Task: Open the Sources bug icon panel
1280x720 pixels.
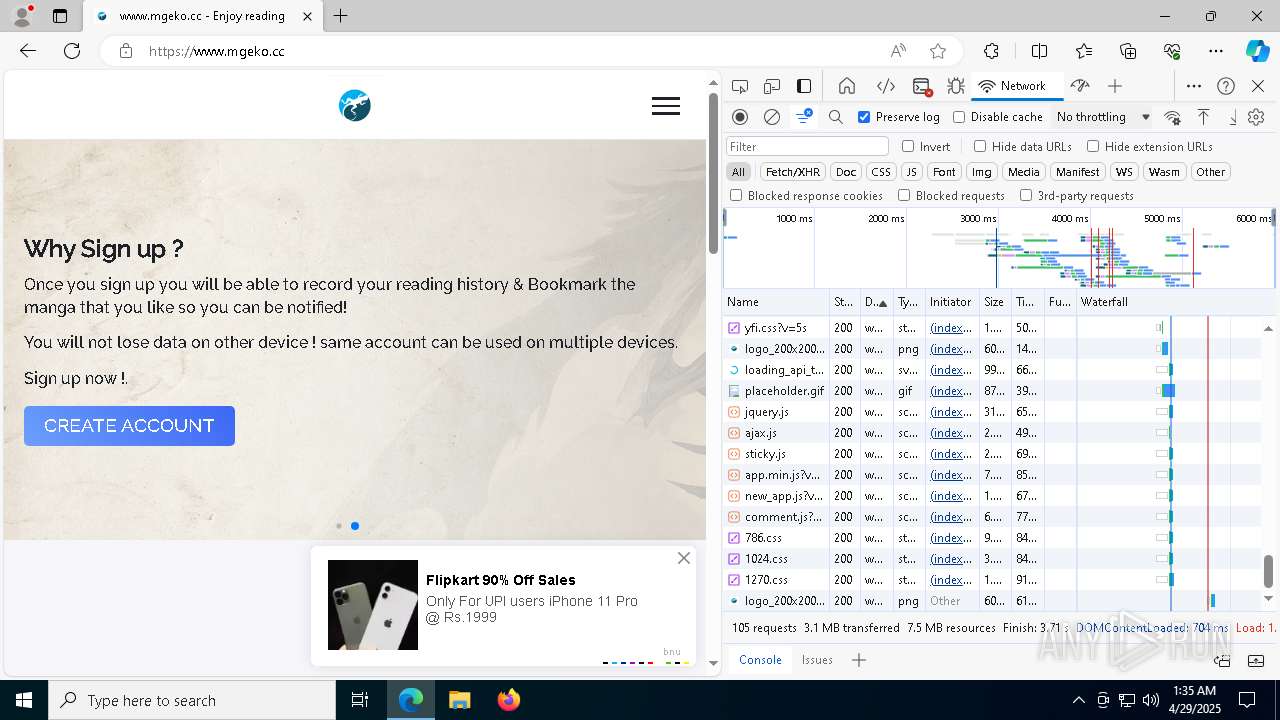Action: coord(956,86)
